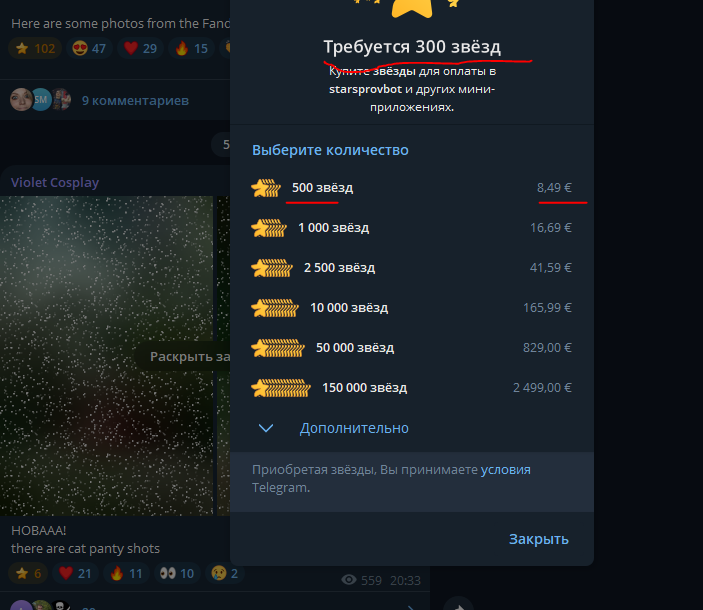Click the crying face reaction with 2

(224, 573)
